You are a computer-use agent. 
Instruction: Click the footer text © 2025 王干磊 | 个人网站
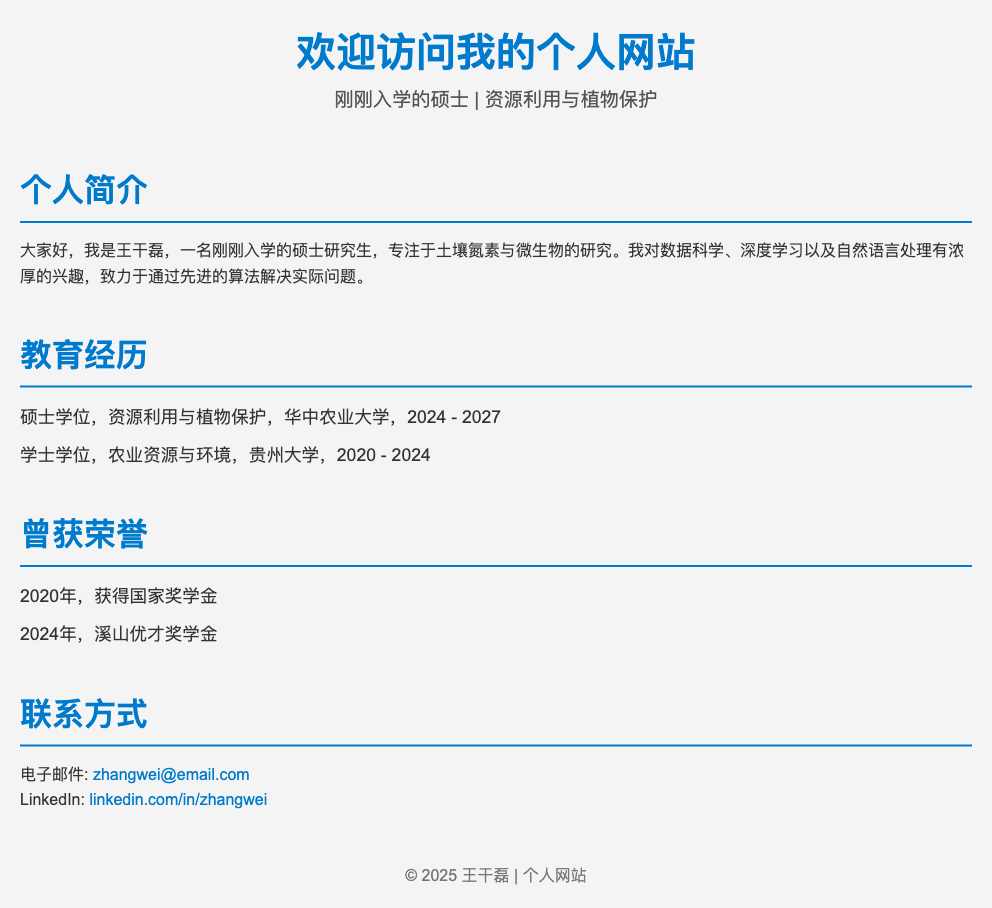click(496, 875)
